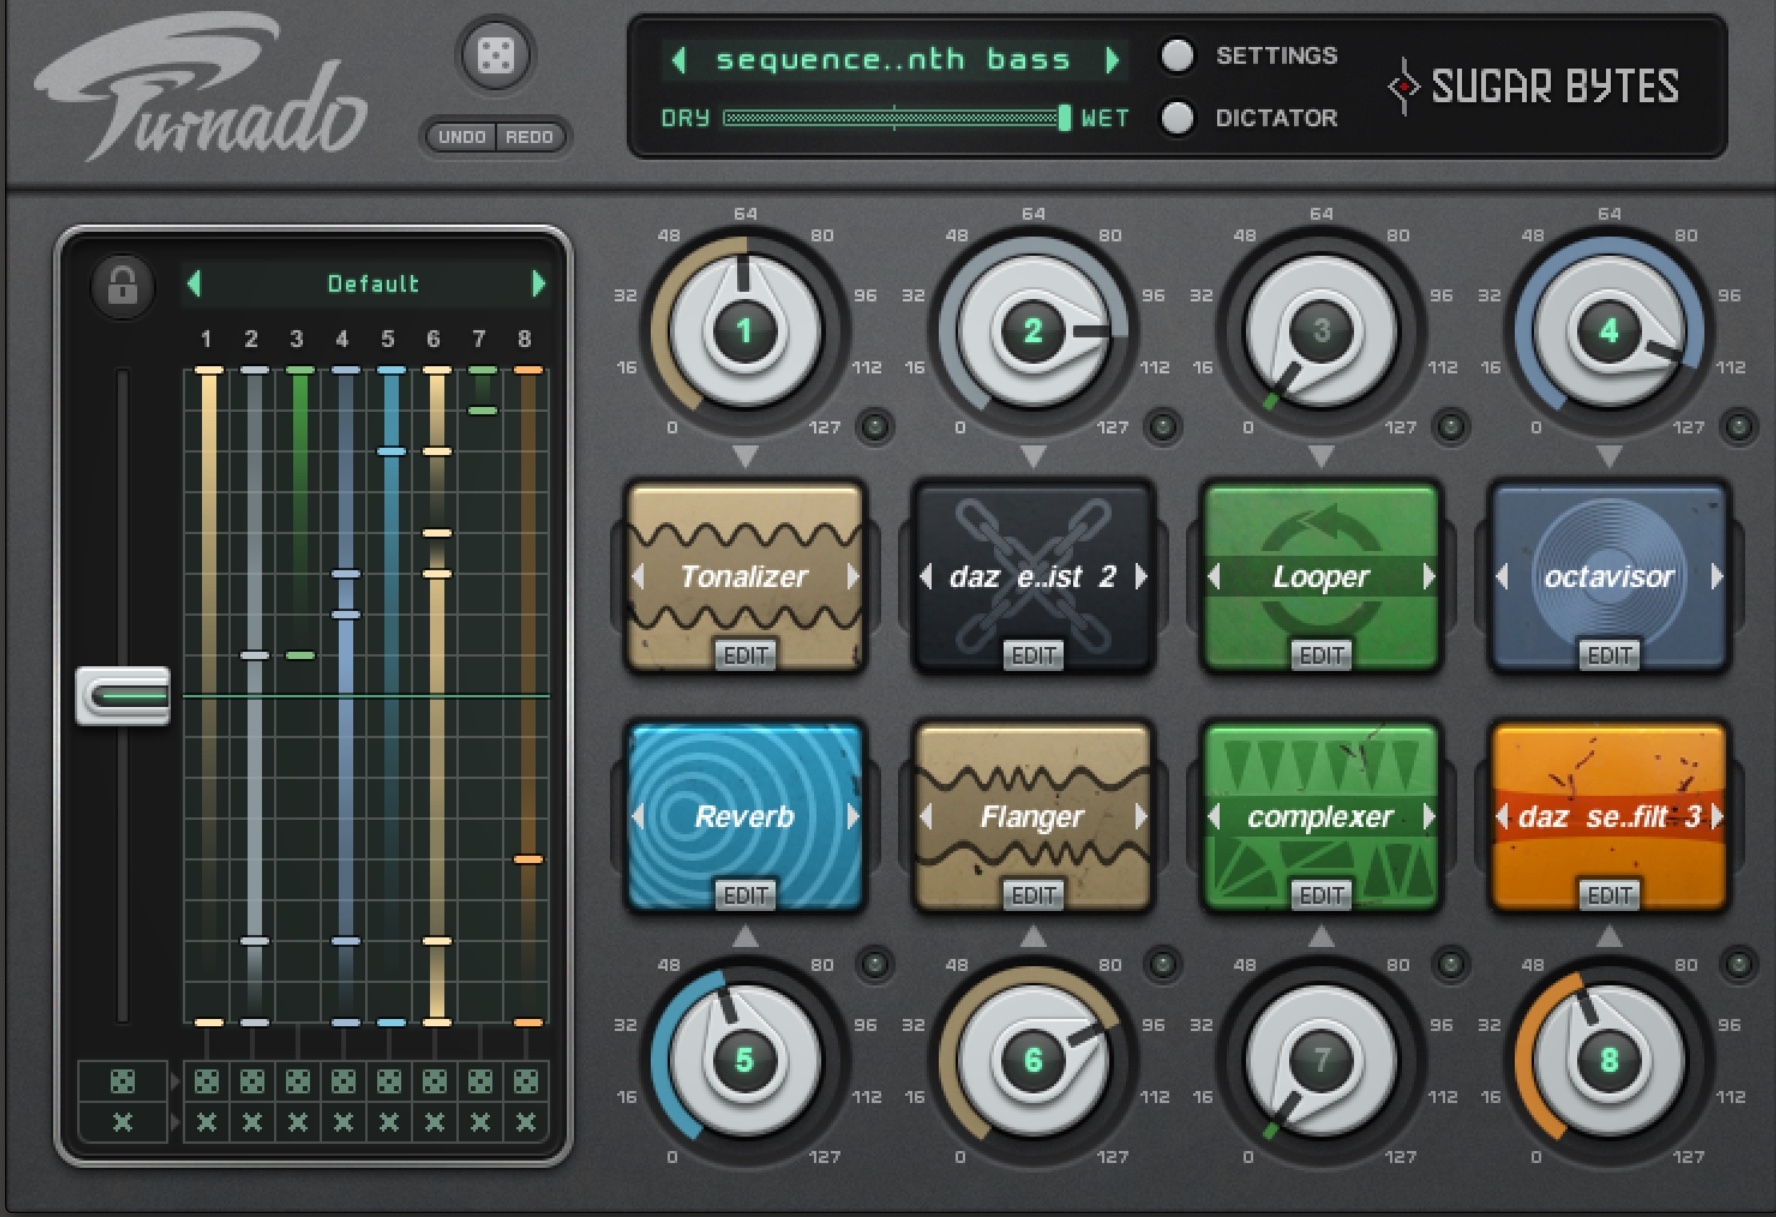
Task: Open the octavisor effect name menu
Action: [1609, 576]
